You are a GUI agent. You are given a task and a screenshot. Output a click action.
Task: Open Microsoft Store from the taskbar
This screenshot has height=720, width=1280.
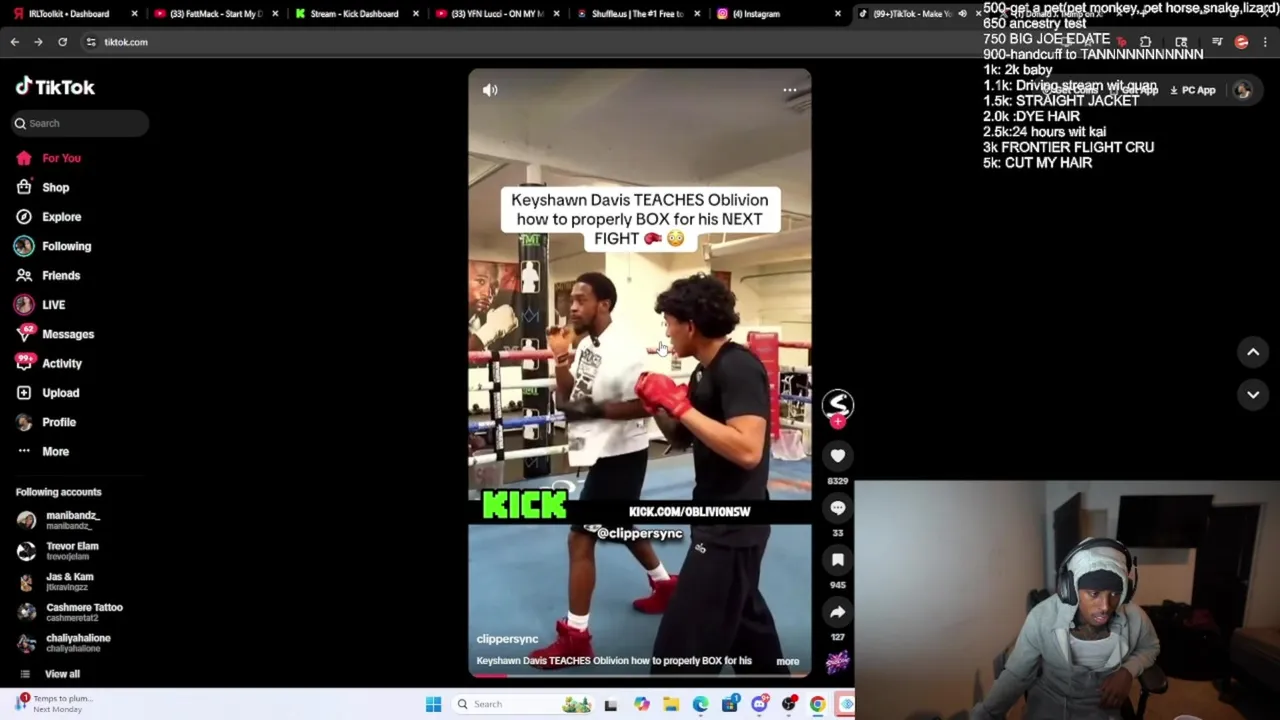click(x=730, y=704)
